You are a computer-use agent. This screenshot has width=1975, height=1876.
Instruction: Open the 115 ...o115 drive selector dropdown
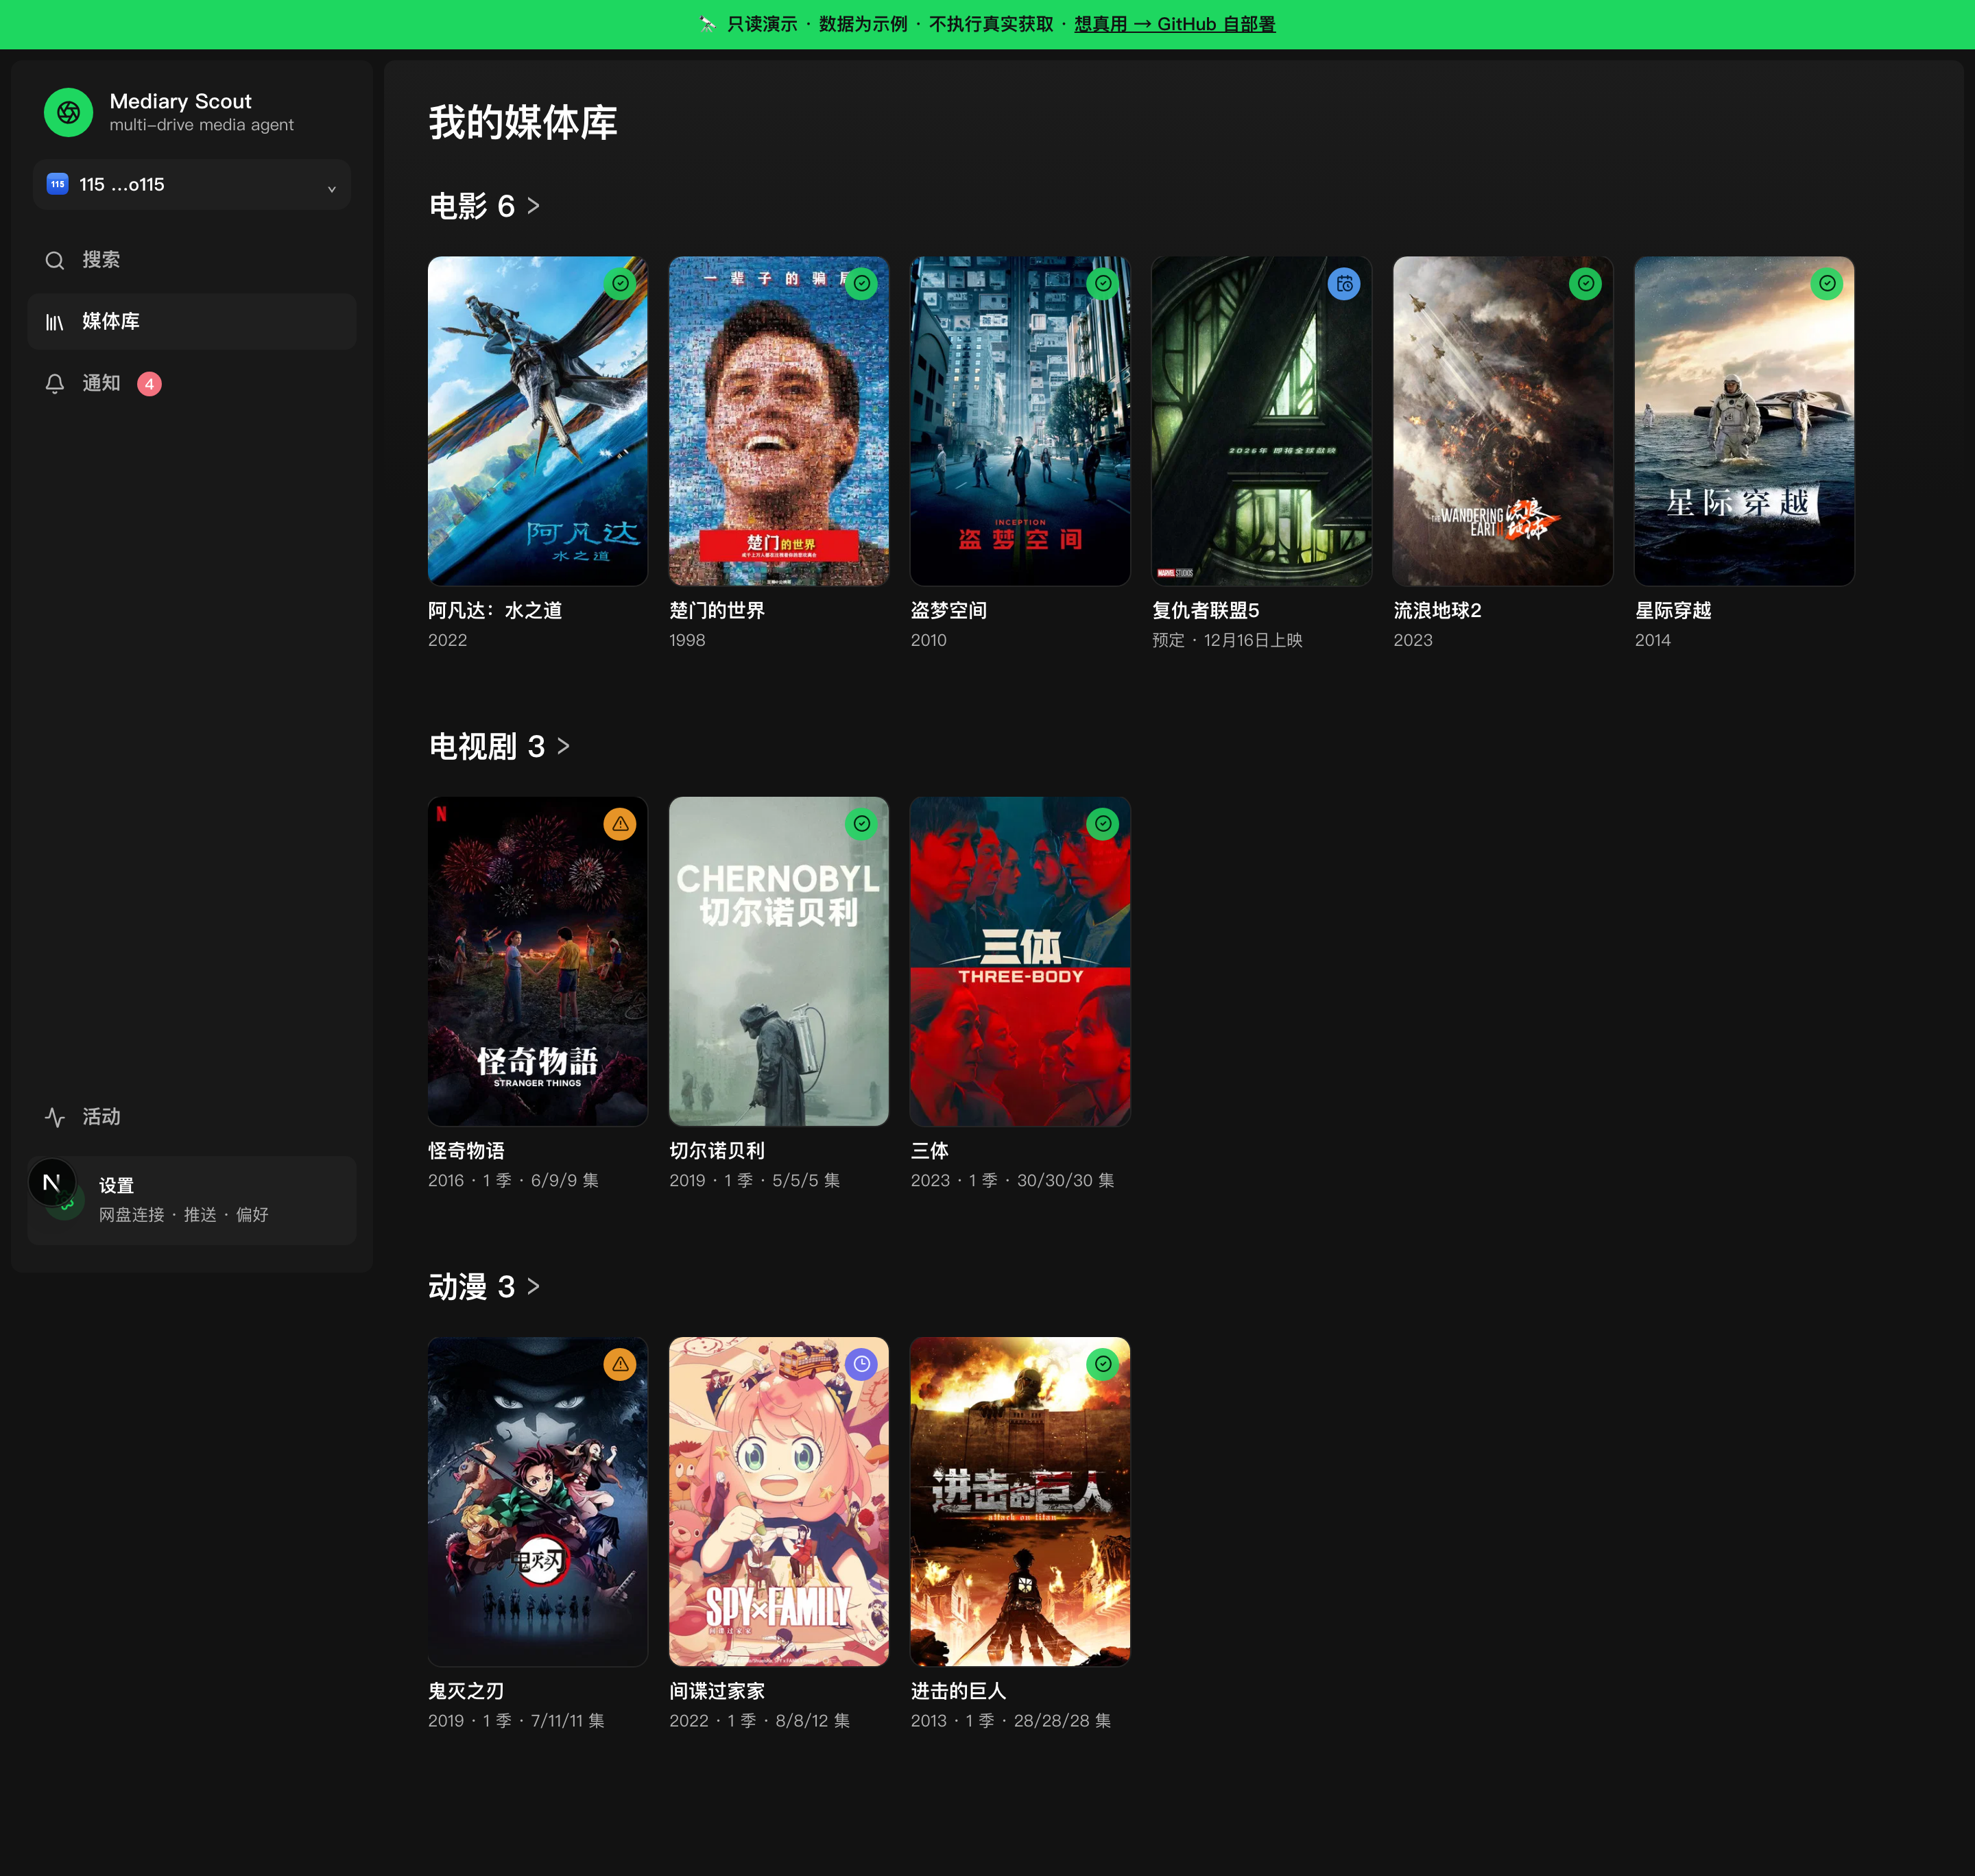click(192, 185)
